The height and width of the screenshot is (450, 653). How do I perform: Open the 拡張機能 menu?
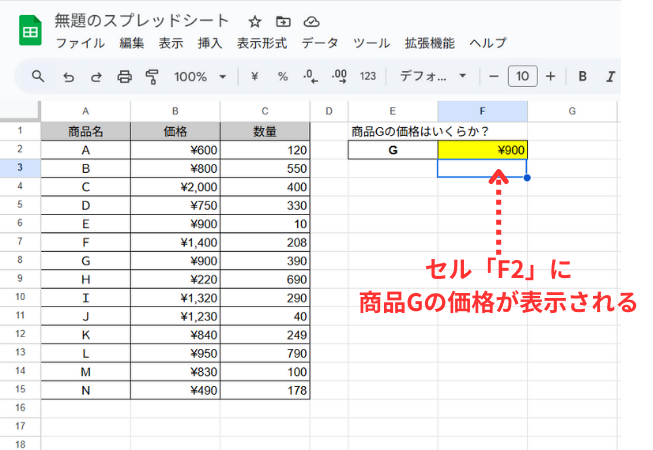click(x=429, y=43)
